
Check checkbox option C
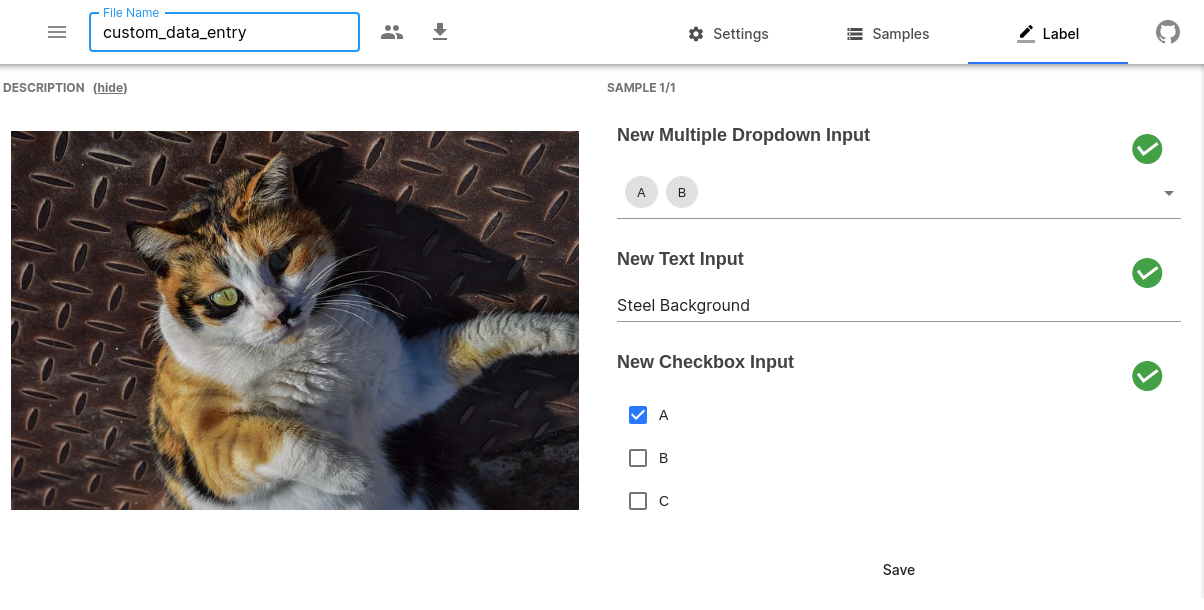point(638,501)
